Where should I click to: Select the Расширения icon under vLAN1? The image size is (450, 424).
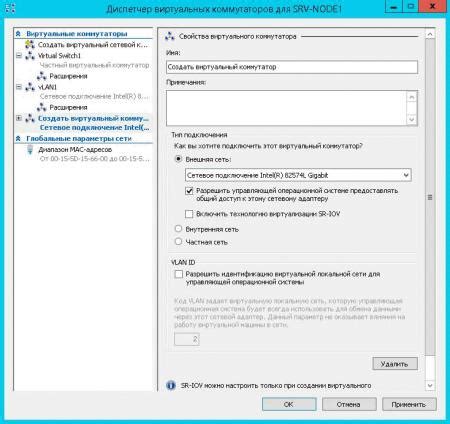click(42, 107)
